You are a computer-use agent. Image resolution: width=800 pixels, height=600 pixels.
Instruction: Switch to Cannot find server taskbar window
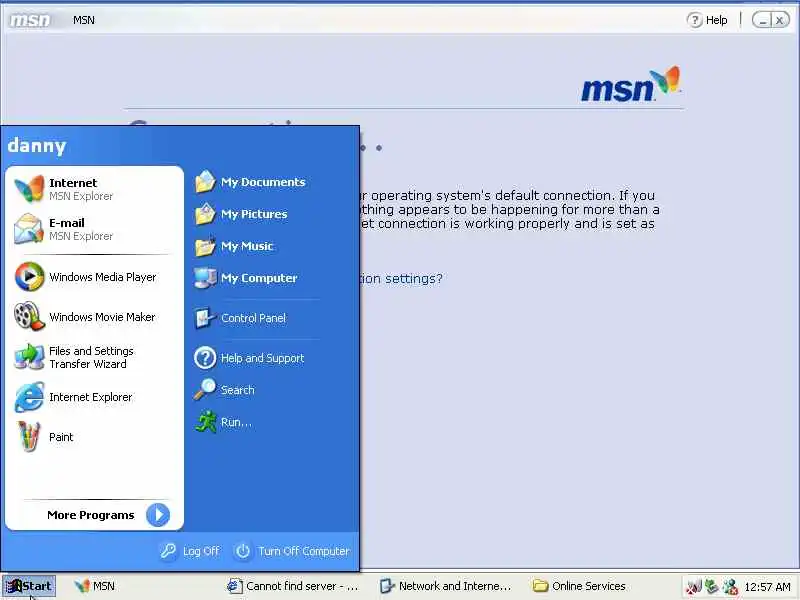293,586
